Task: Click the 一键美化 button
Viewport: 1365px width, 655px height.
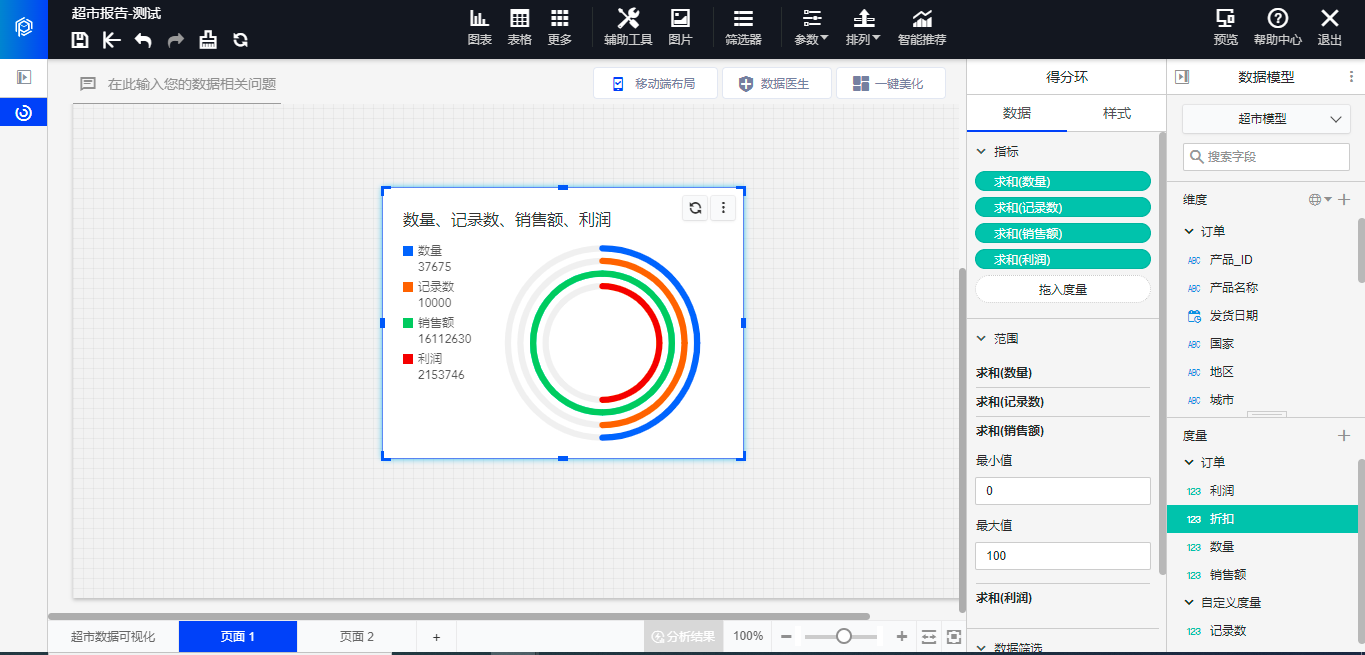Action: [888, 84]
